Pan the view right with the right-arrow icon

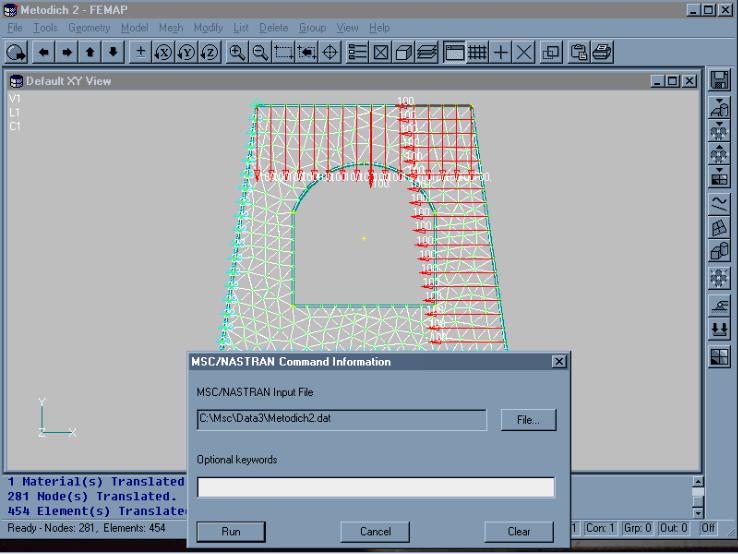tap(67, 52)
